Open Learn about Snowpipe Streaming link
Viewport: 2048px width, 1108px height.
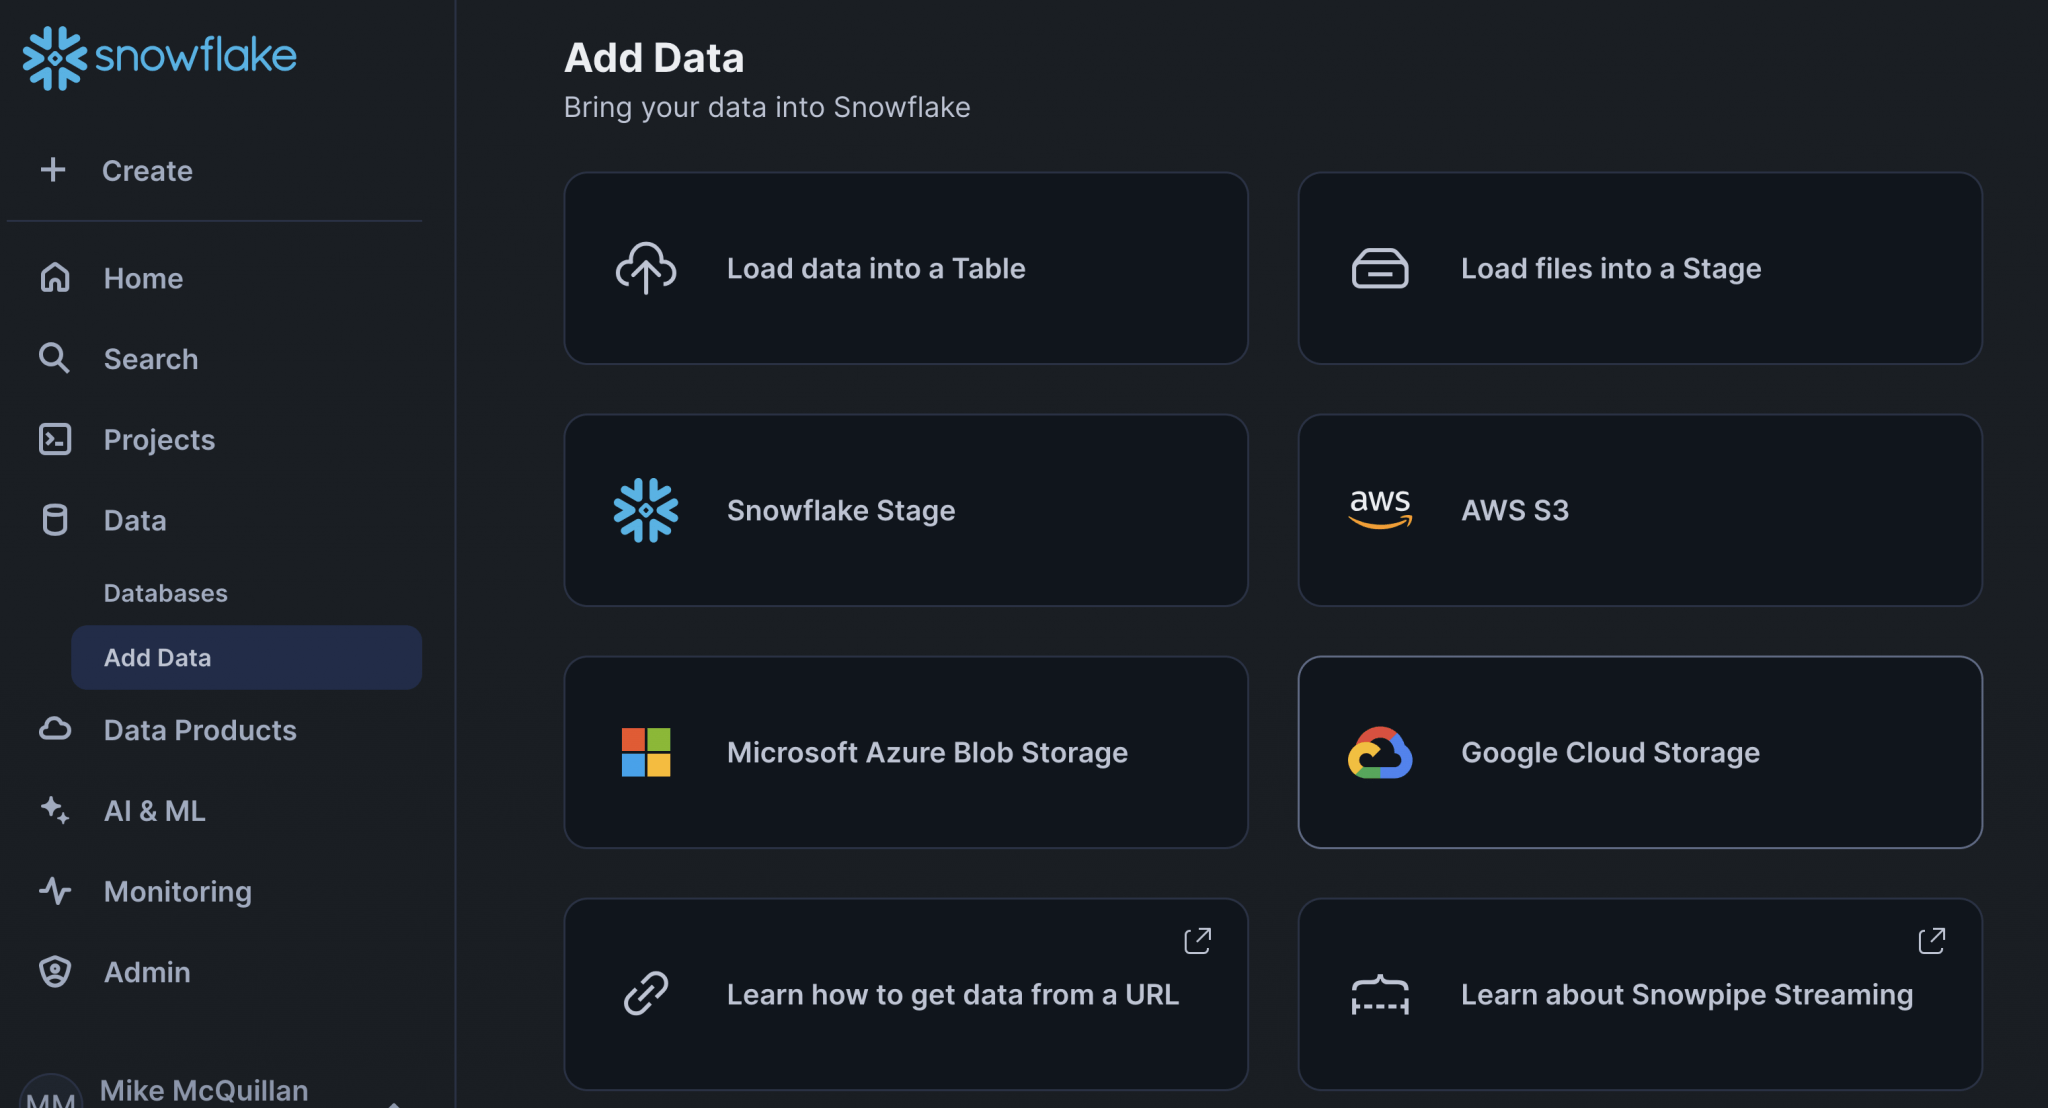click(x=1639, y=994)
